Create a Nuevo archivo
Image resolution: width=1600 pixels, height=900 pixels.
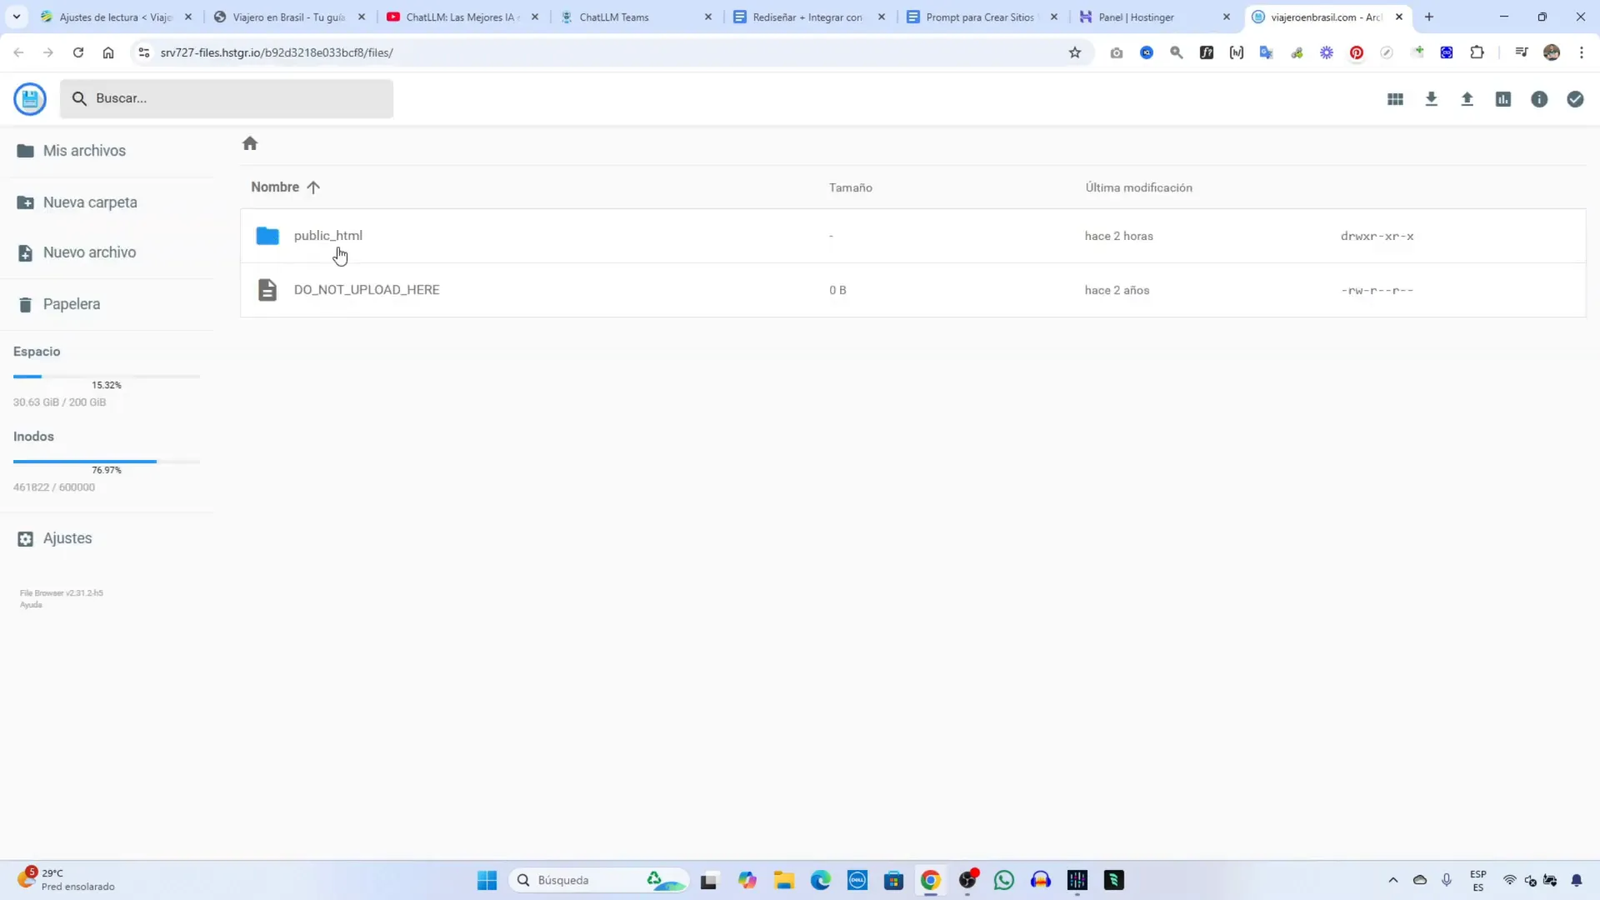click(x=89, y=253)
